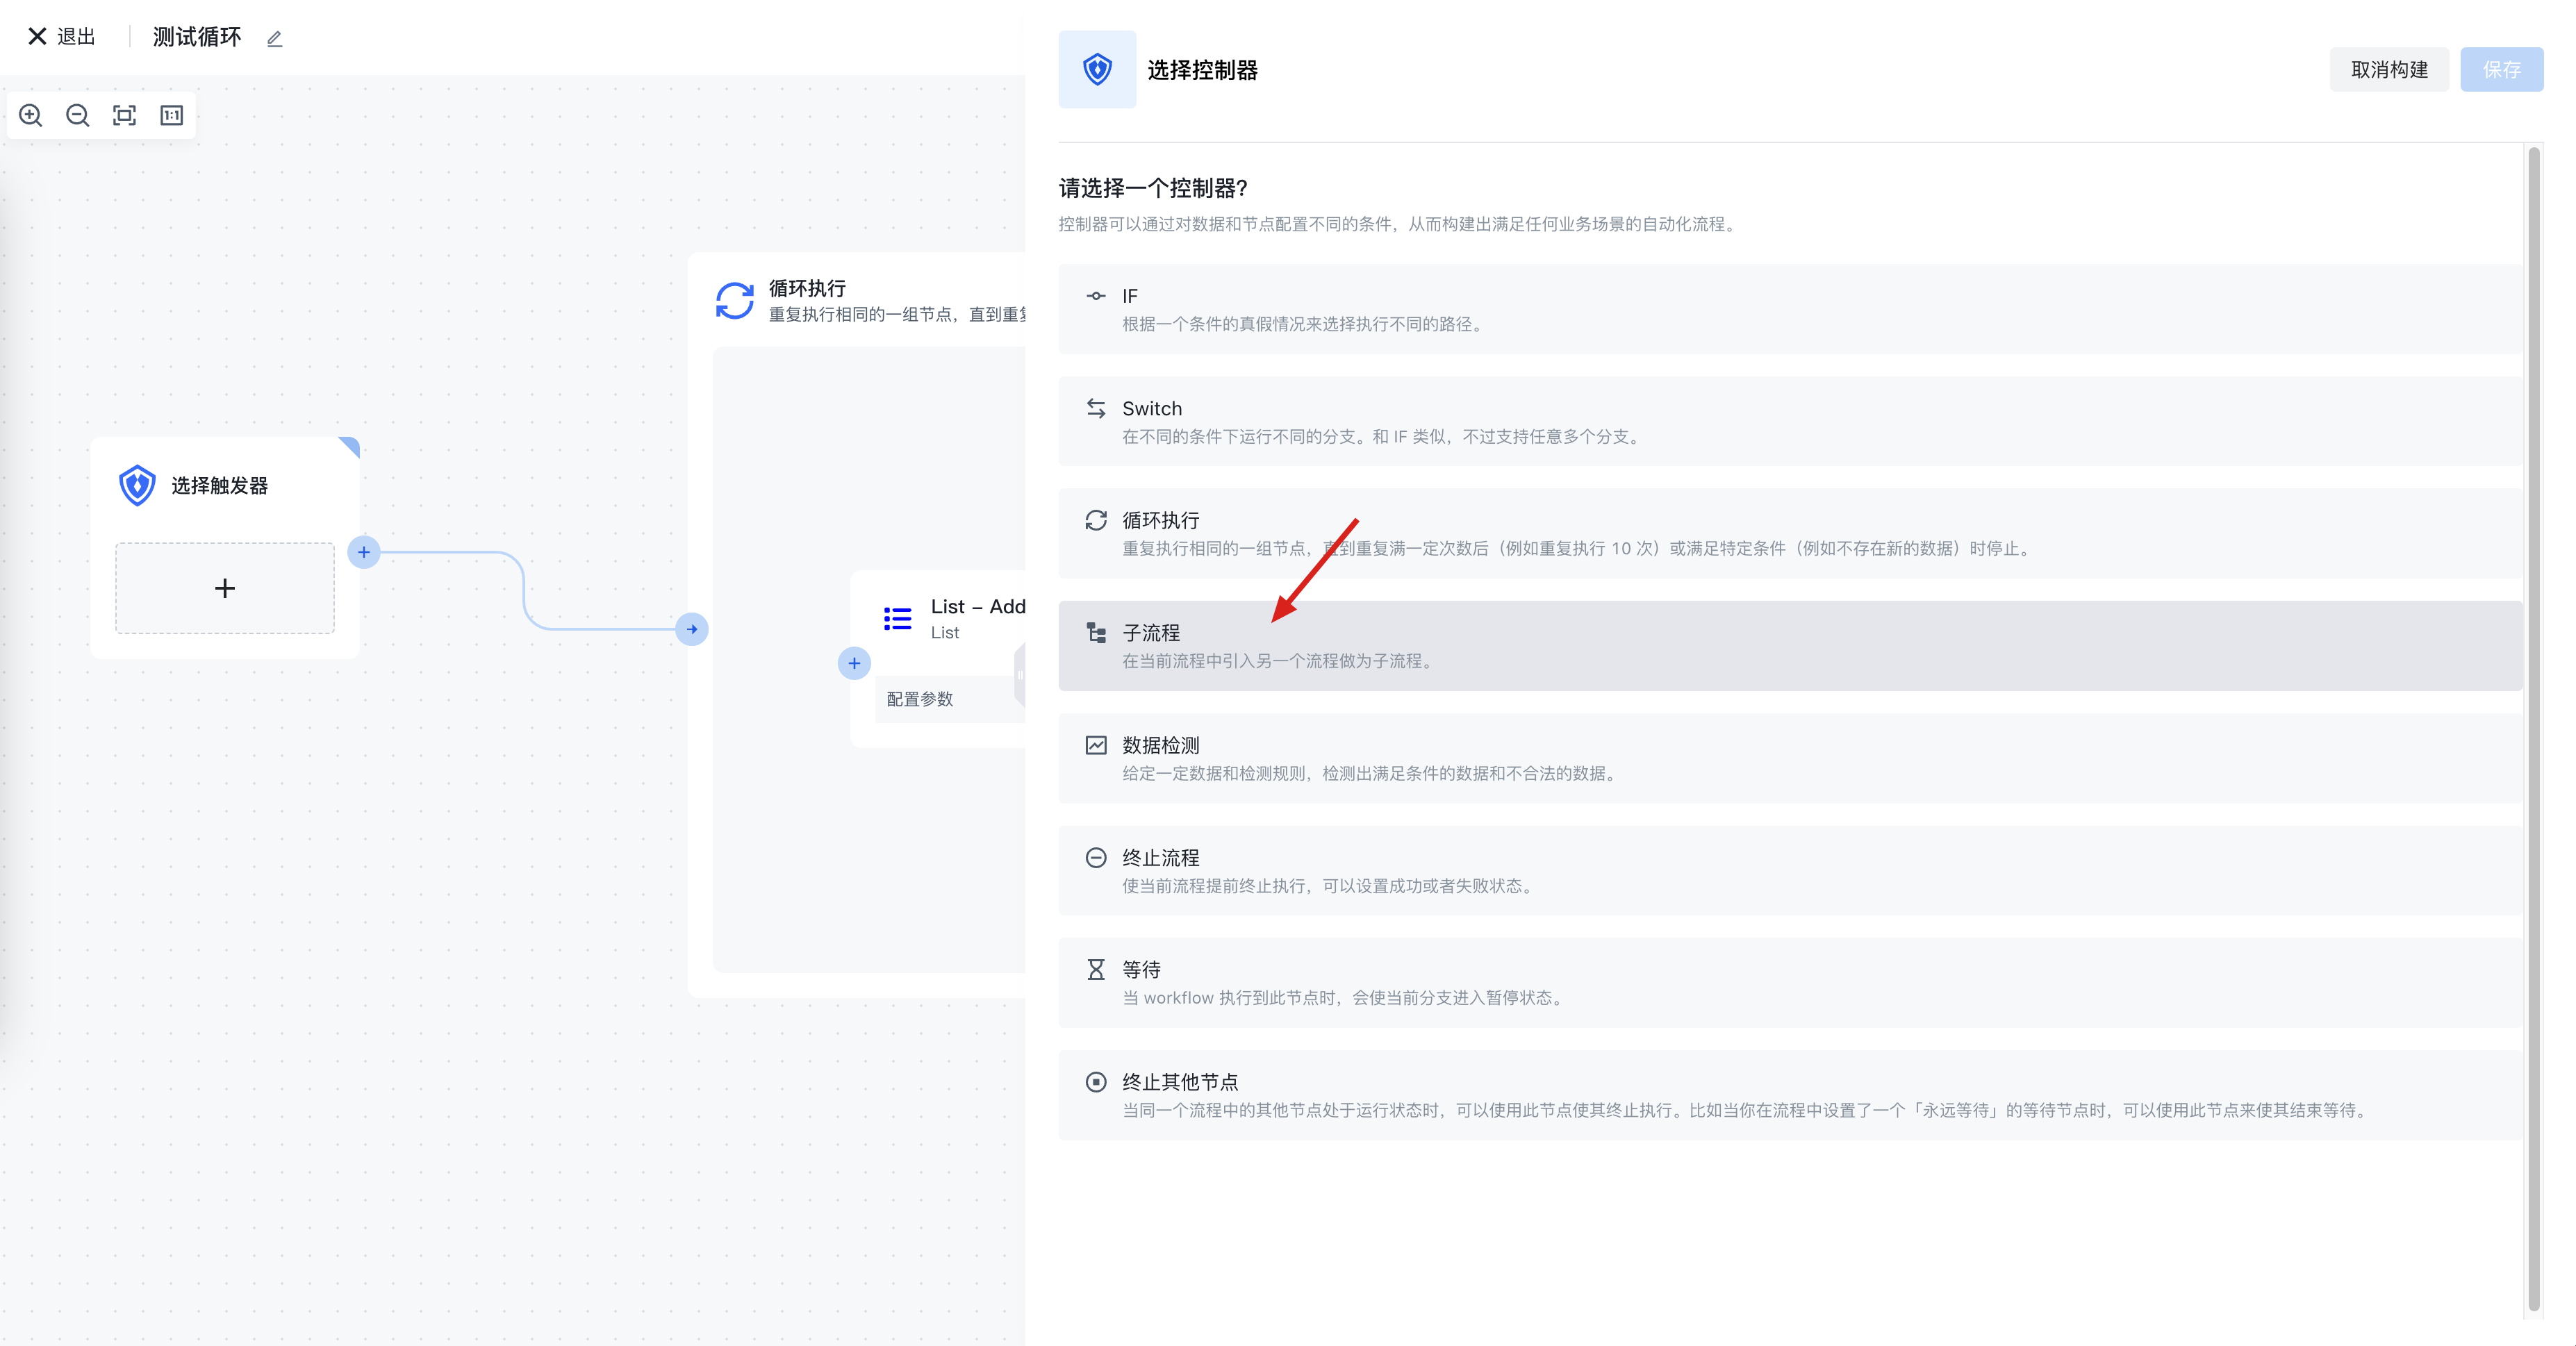Viewport: 2576px width, 1346px height.
Task: Click the List – Add node icon
Action: coord(897,618)
